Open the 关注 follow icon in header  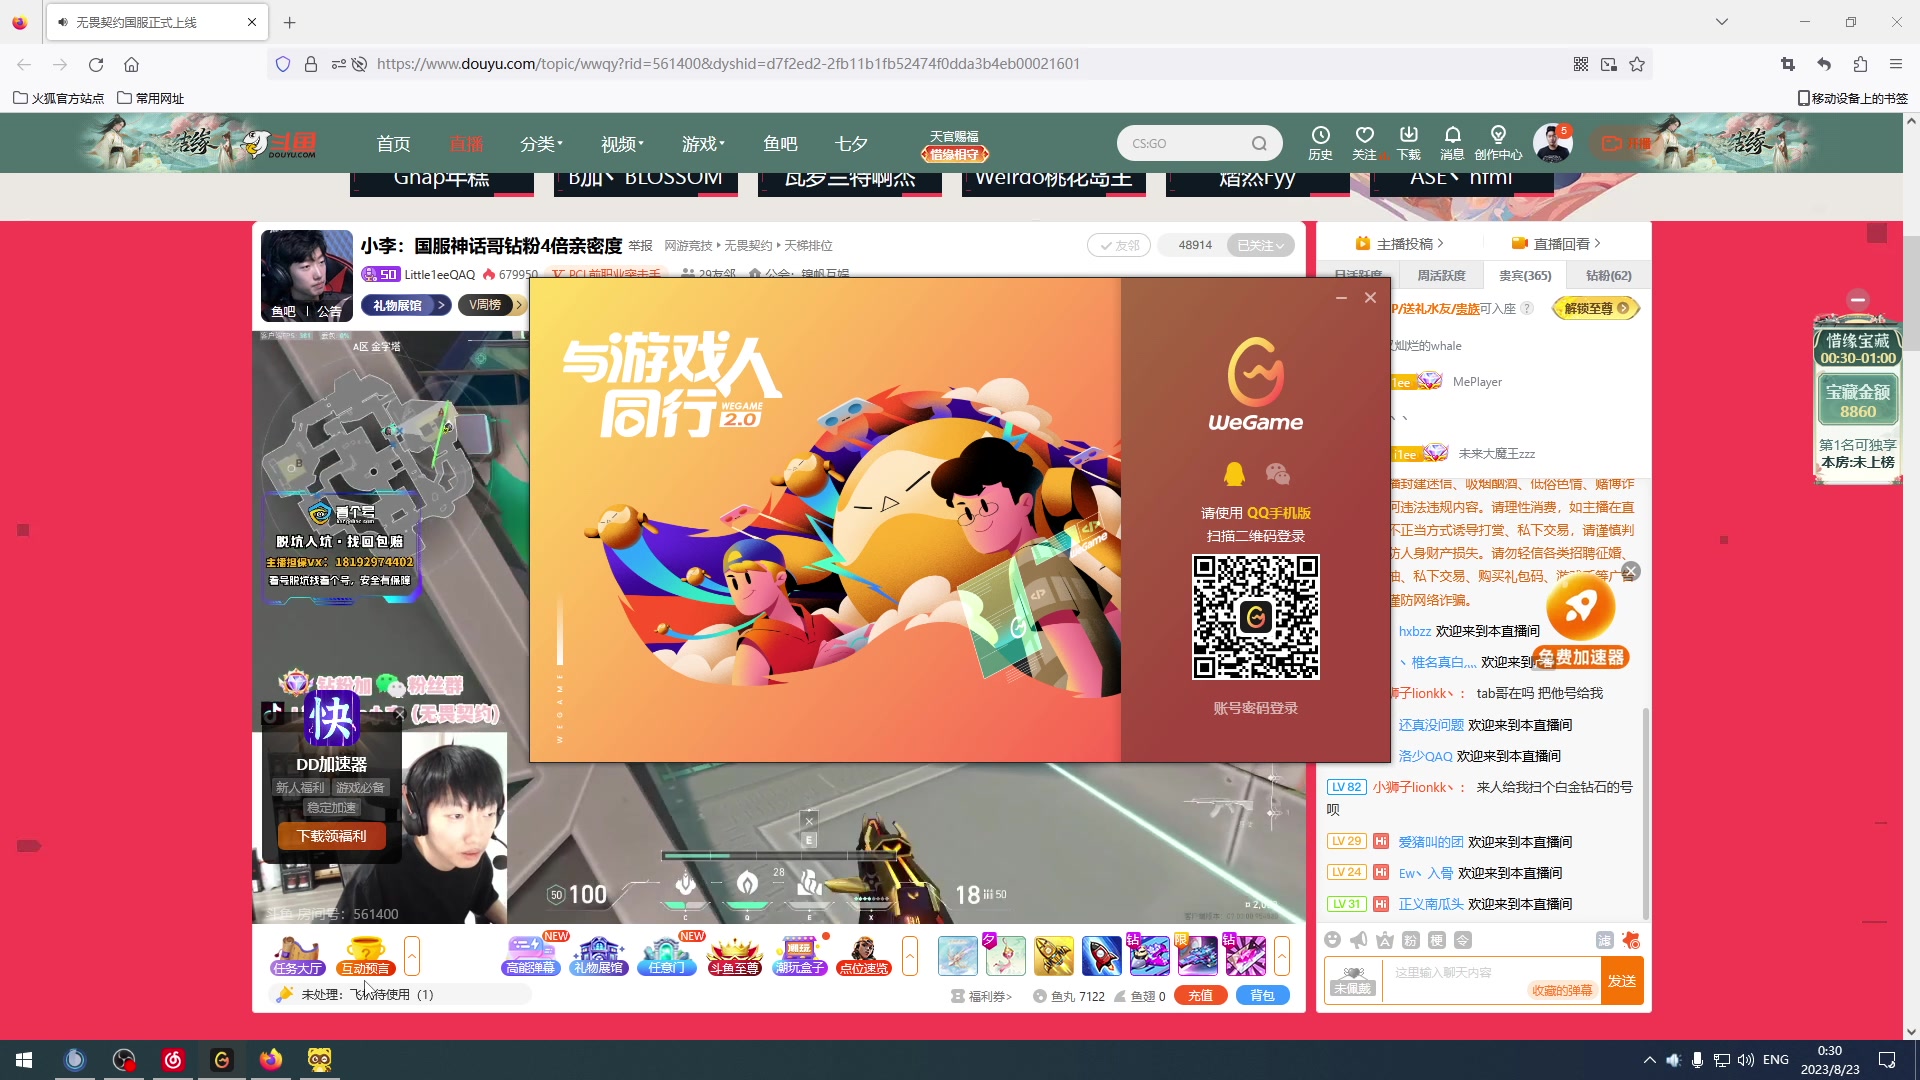1364,143
